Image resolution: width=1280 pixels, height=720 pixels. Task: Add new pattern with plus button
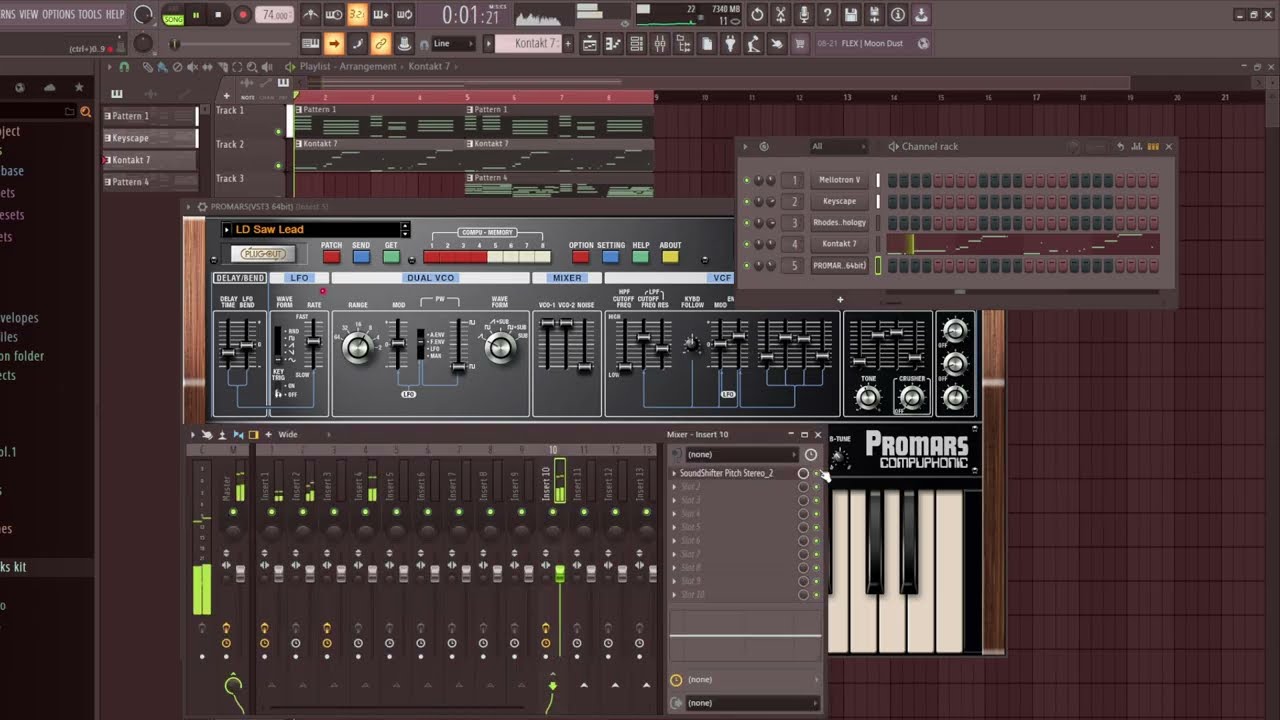coord(568,44)
